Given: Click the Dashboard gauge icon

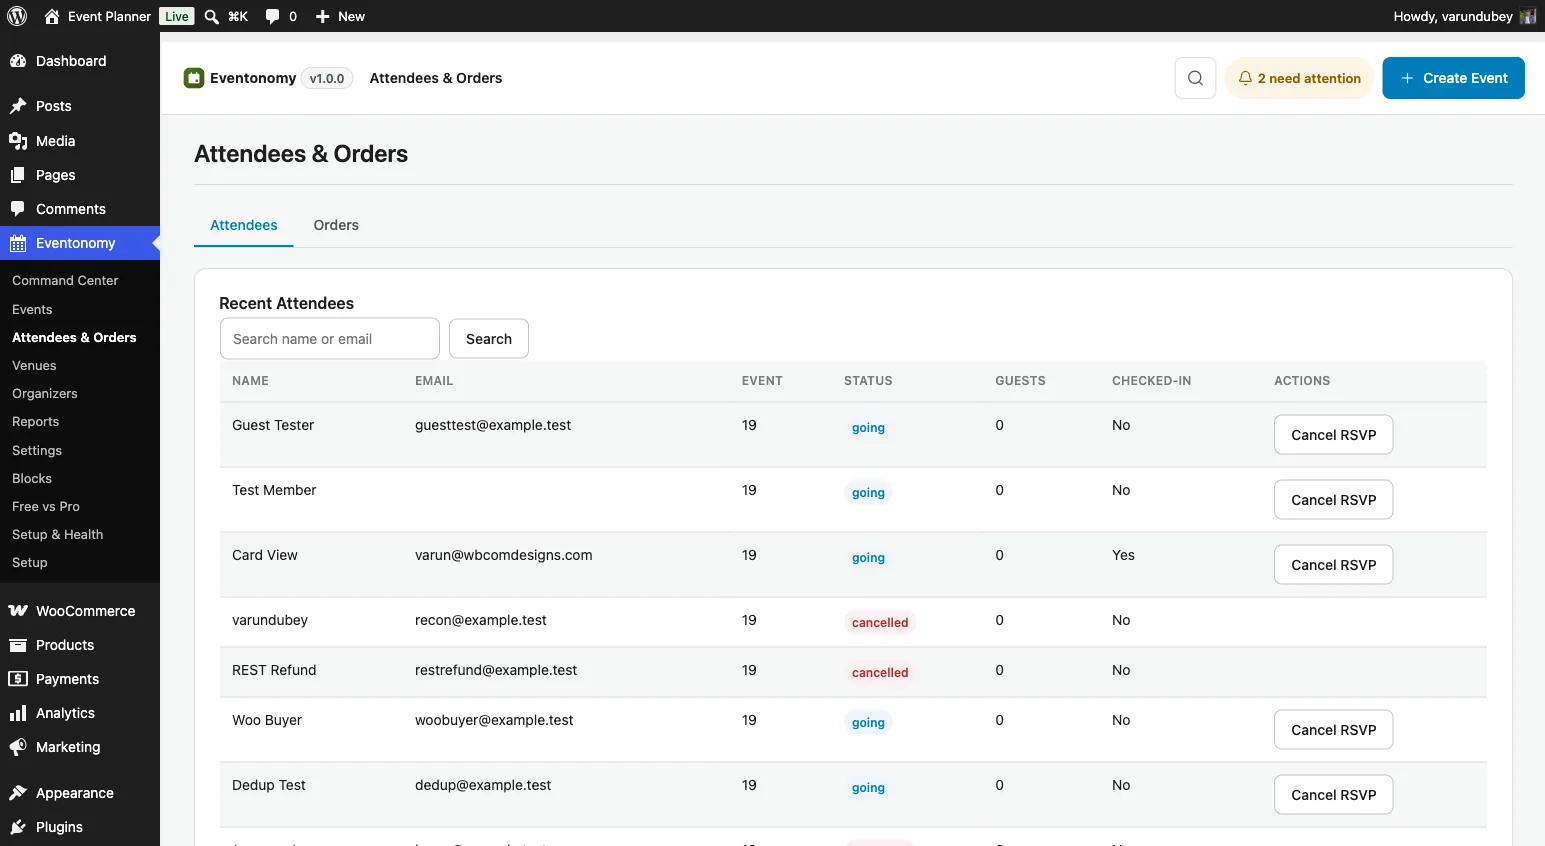Looking at the screenshot, I should (18, 61).
